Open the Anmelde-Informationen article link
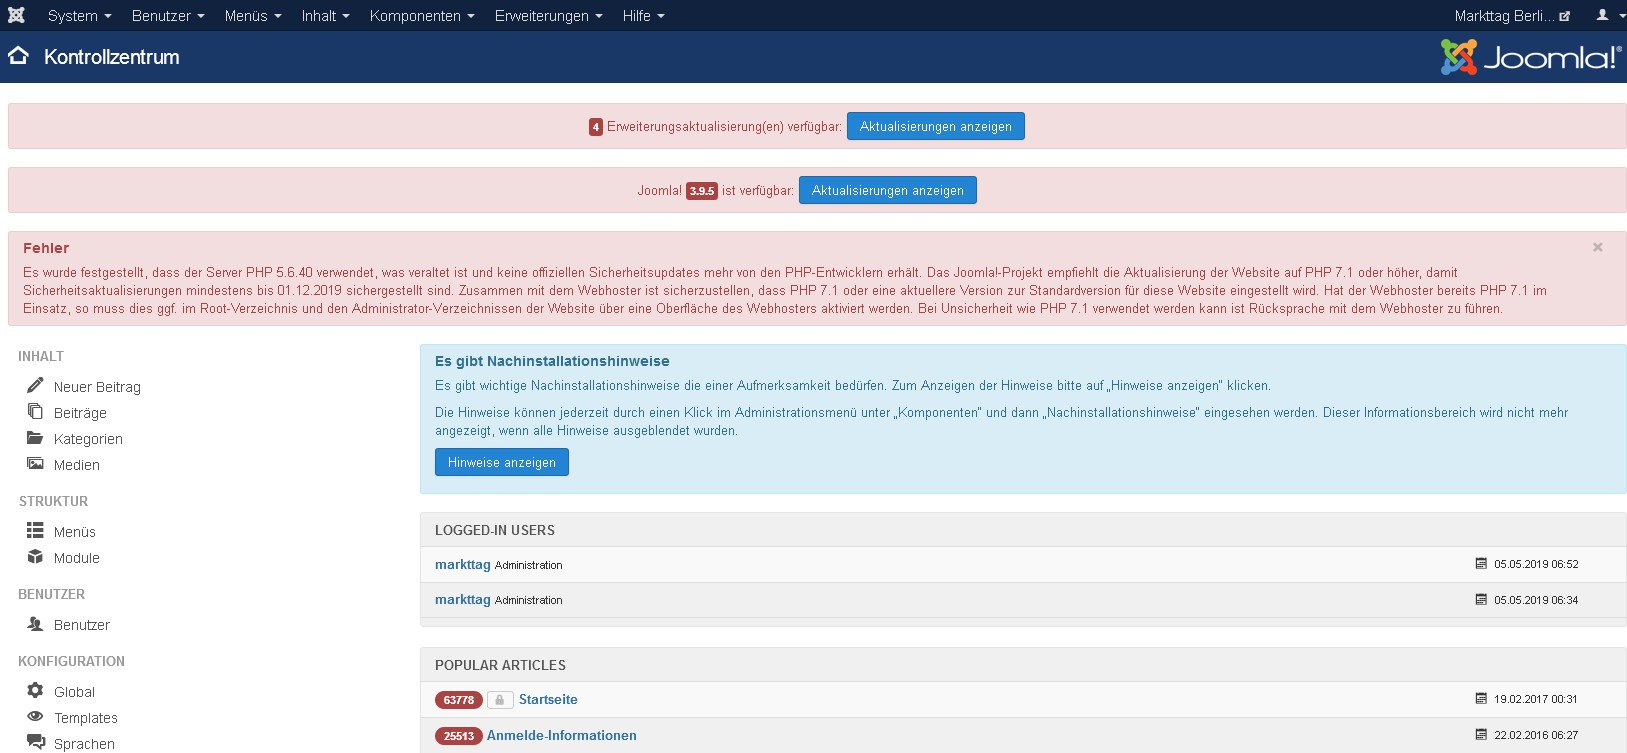 pos(561,735)
